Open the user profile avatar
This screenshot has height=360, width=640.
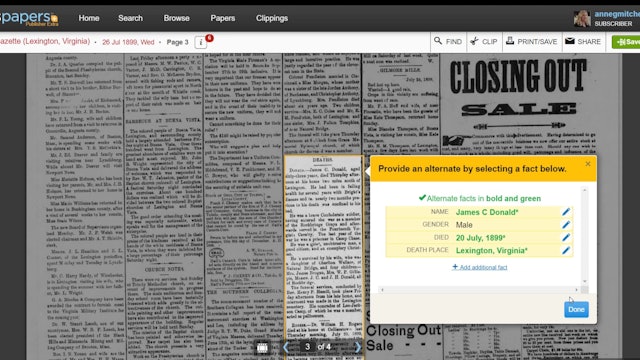(x=582, y=18)
